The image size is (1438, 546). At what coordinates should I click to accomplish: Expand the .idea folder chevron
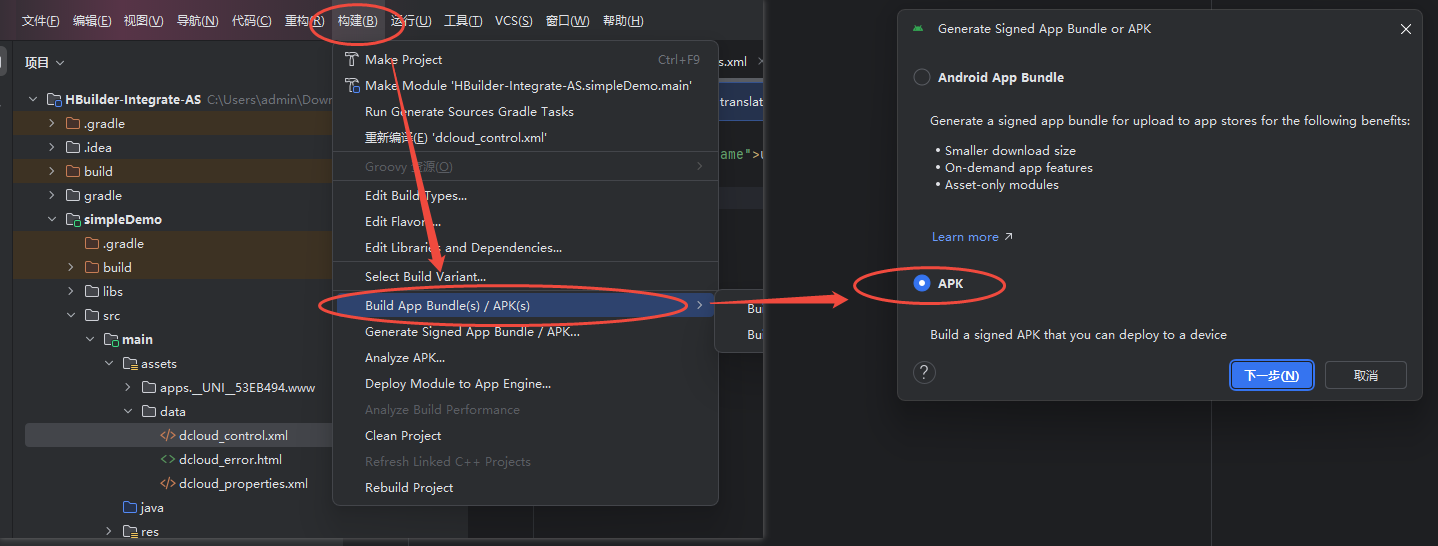(x=52, y=147)
